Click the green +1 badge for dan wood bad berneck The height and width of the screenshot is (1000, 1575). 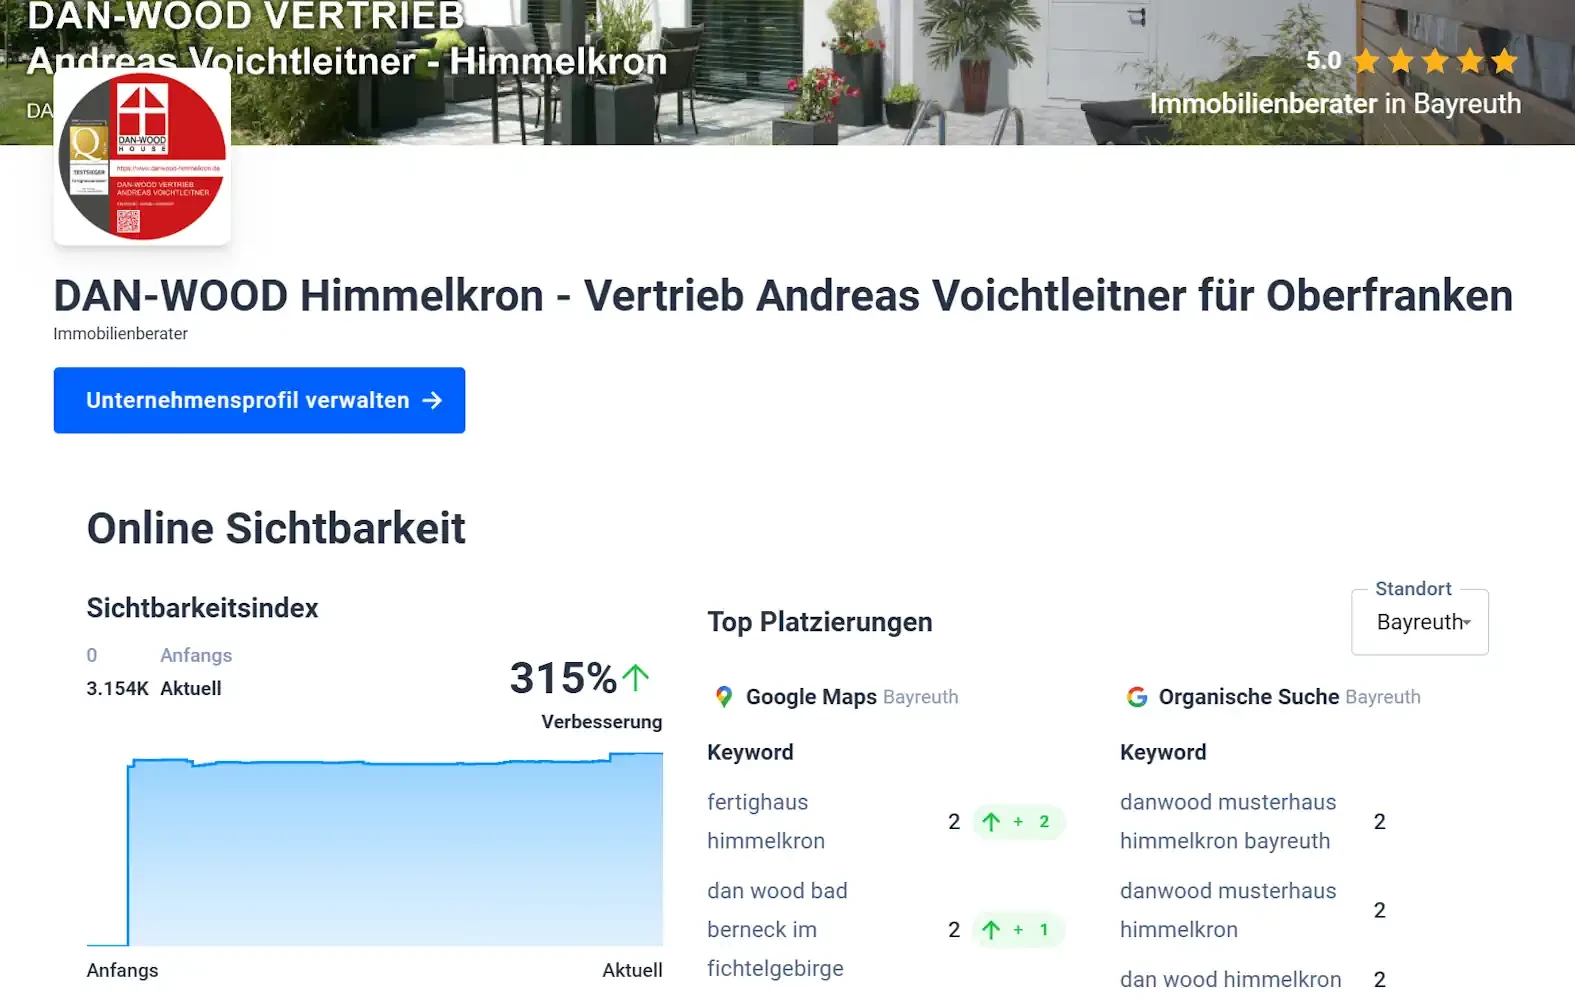pyautogui.click(x=1019, y=930)
